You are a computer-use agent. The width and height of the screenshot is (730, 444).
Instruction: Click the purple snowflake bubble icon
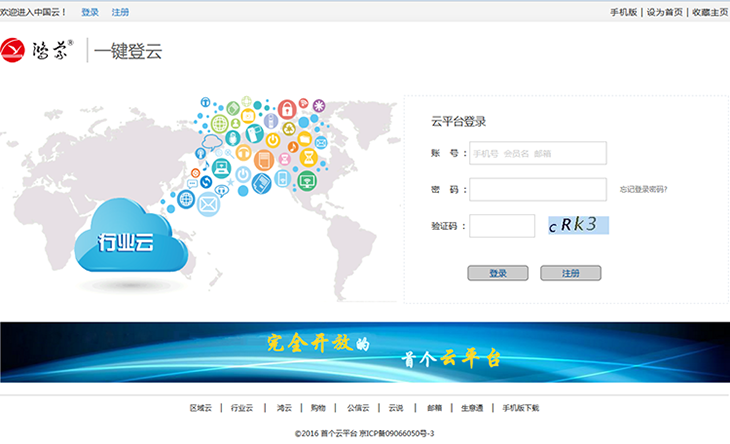(319, 105)
